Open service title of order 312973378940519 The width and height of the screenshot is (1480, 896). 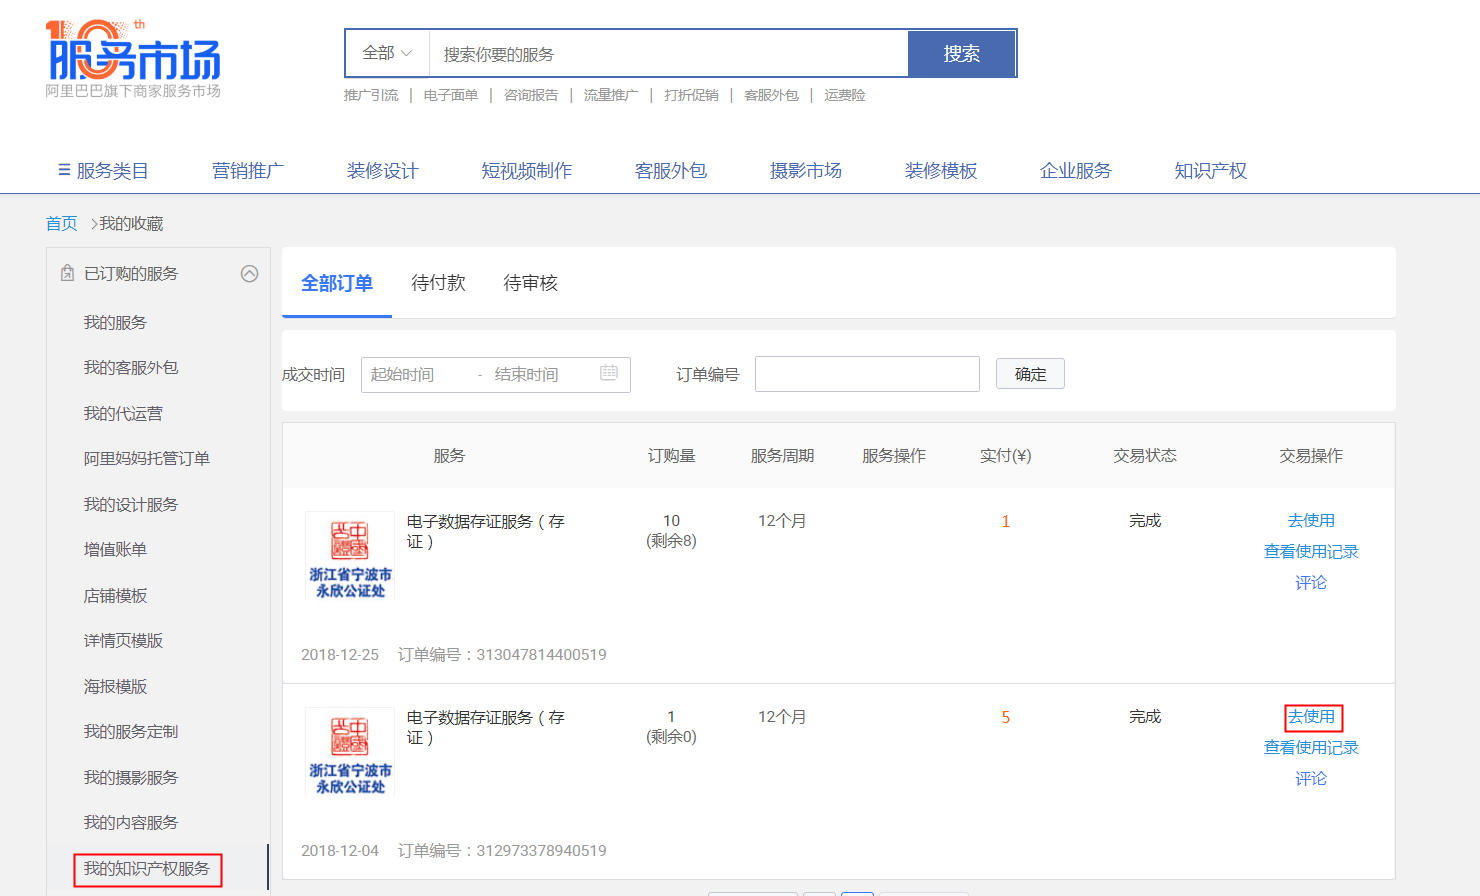[486, 727]
